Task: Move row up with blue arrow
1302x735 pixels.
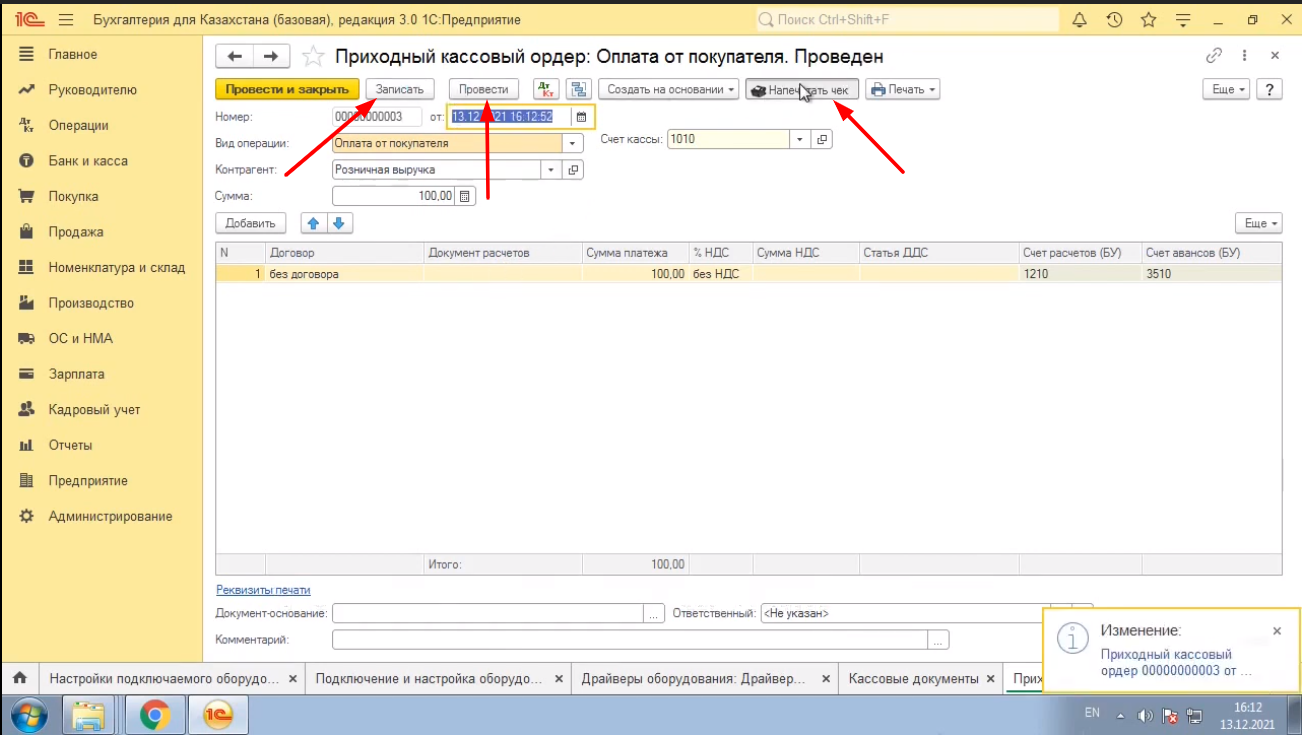Action: 313,223
